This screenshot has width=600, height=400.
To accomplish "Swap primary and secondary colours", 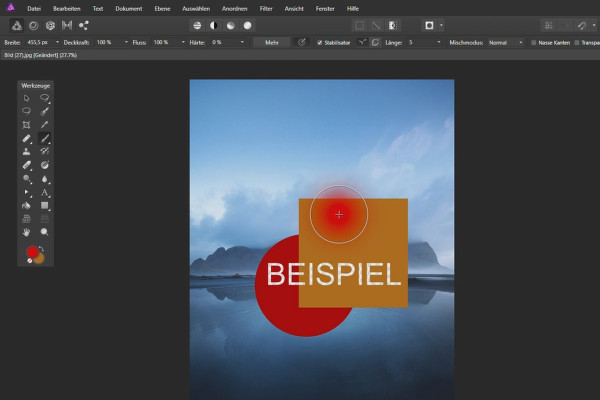I will coord(41,249).
